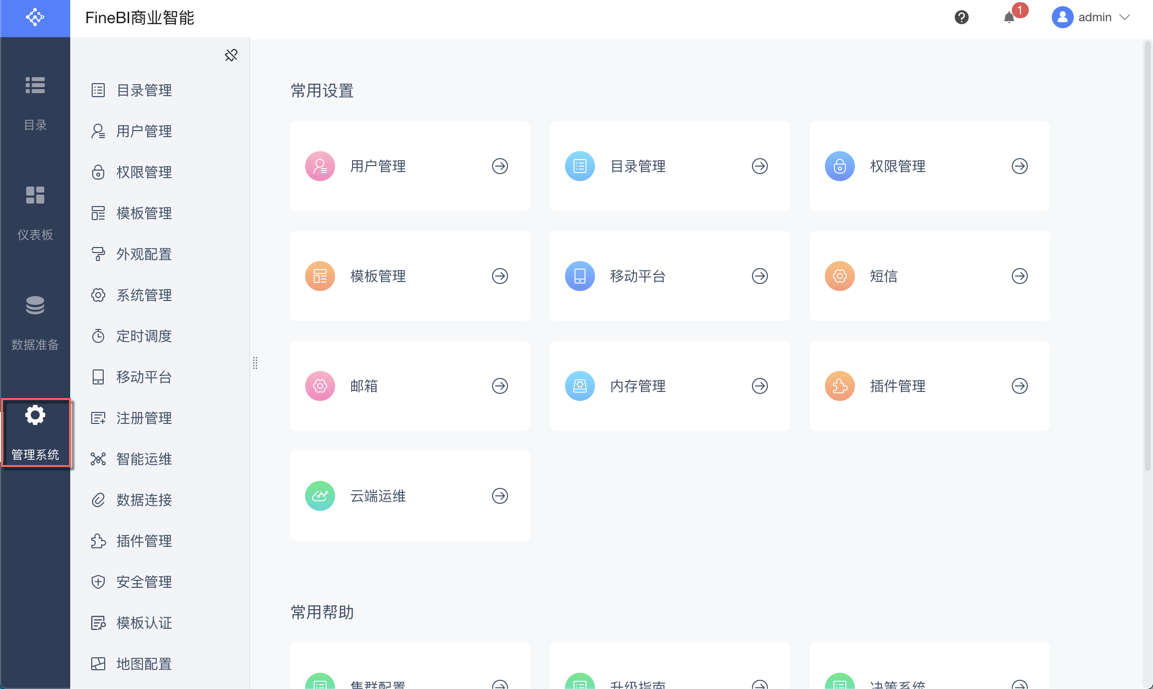Click the admin user avatar icon
This screenshot has height=689, width=1153.
tap(1062, 17)
